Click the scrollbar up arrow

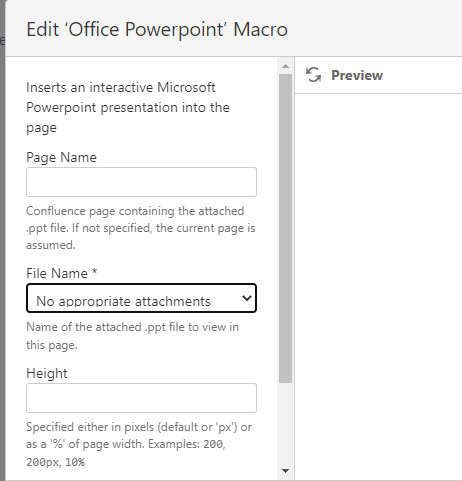click(x=285, y=66)
